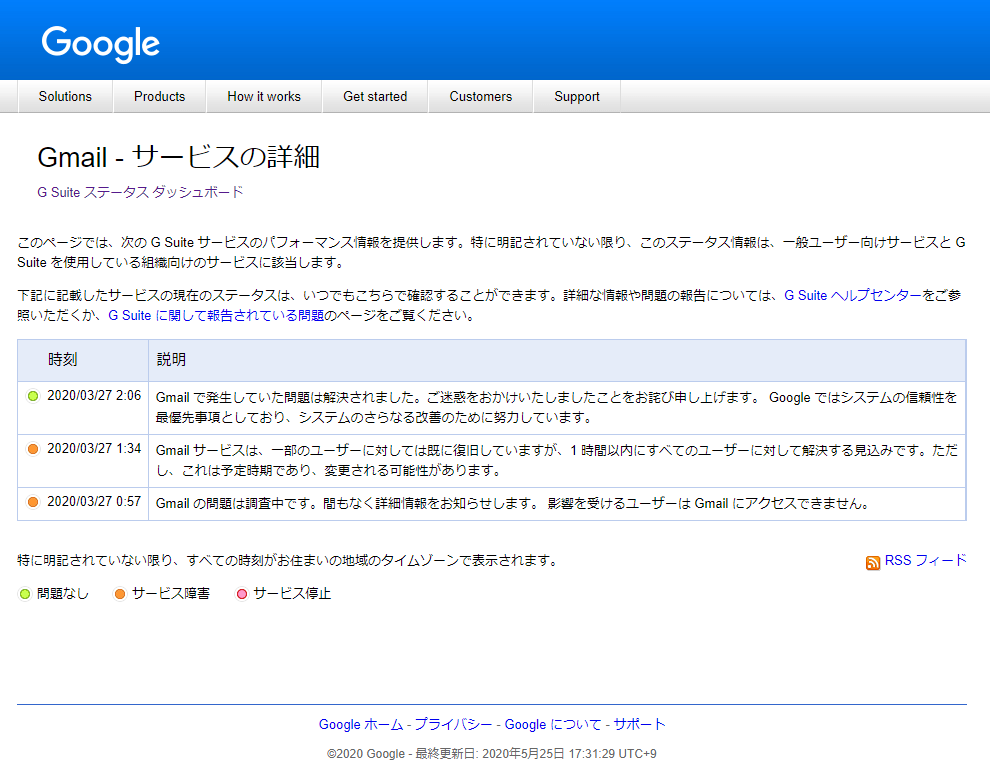
Task: Open the Products menu item
Action: tap(159, 97)
